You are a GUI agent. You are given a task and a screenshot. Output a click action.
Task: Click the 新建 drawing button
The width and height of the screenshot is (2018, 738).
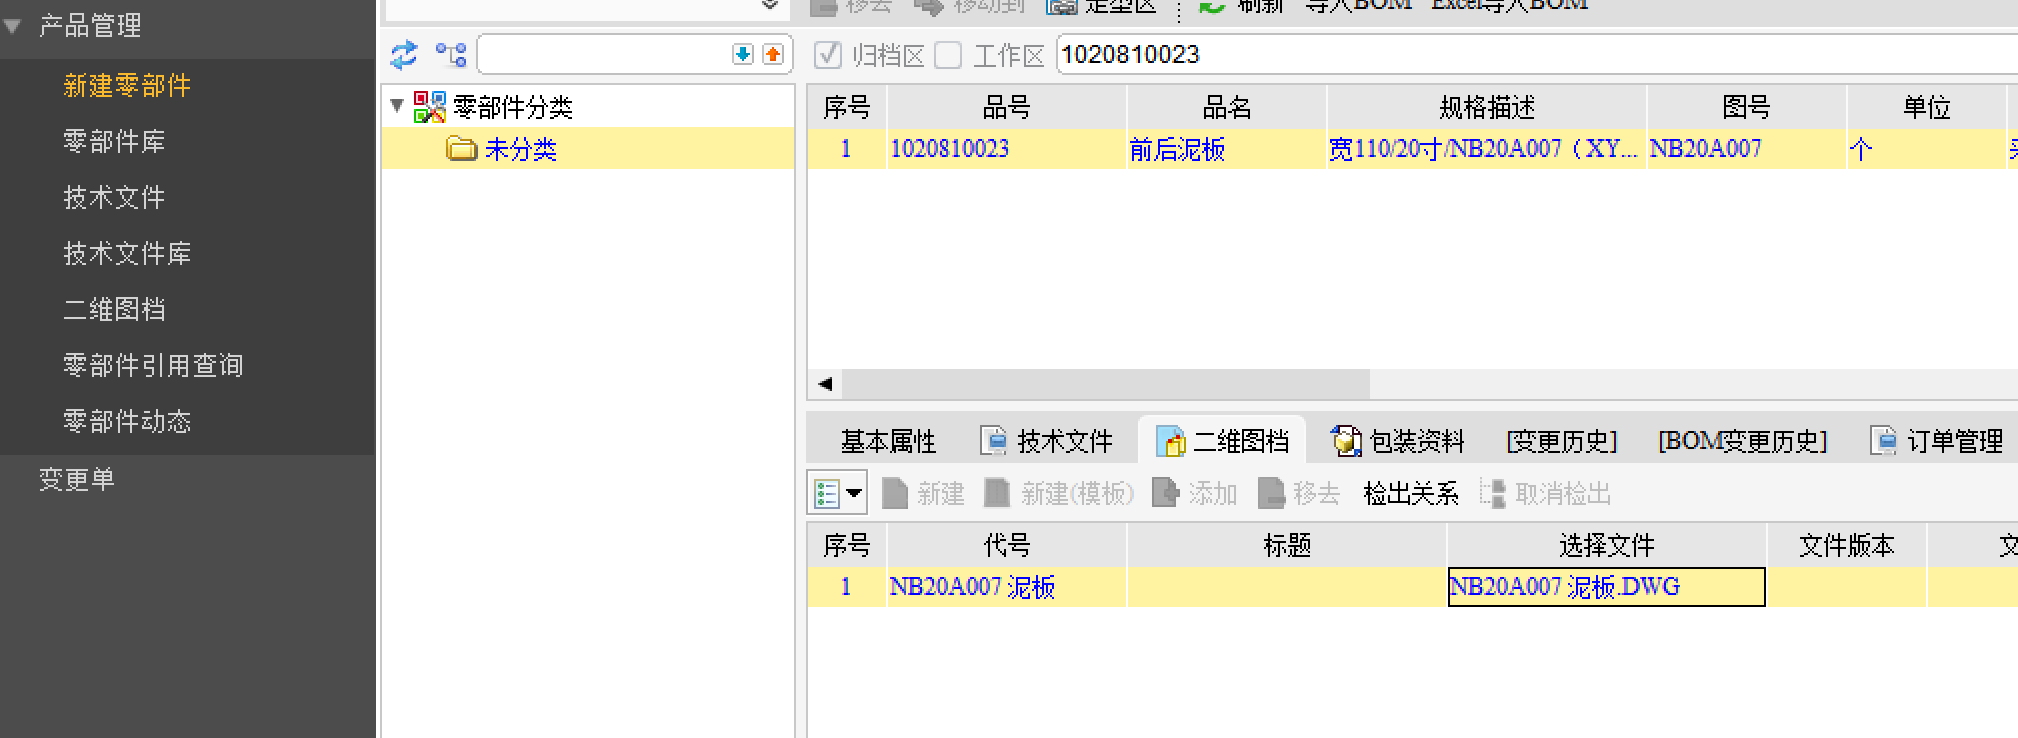pos(924,493)
